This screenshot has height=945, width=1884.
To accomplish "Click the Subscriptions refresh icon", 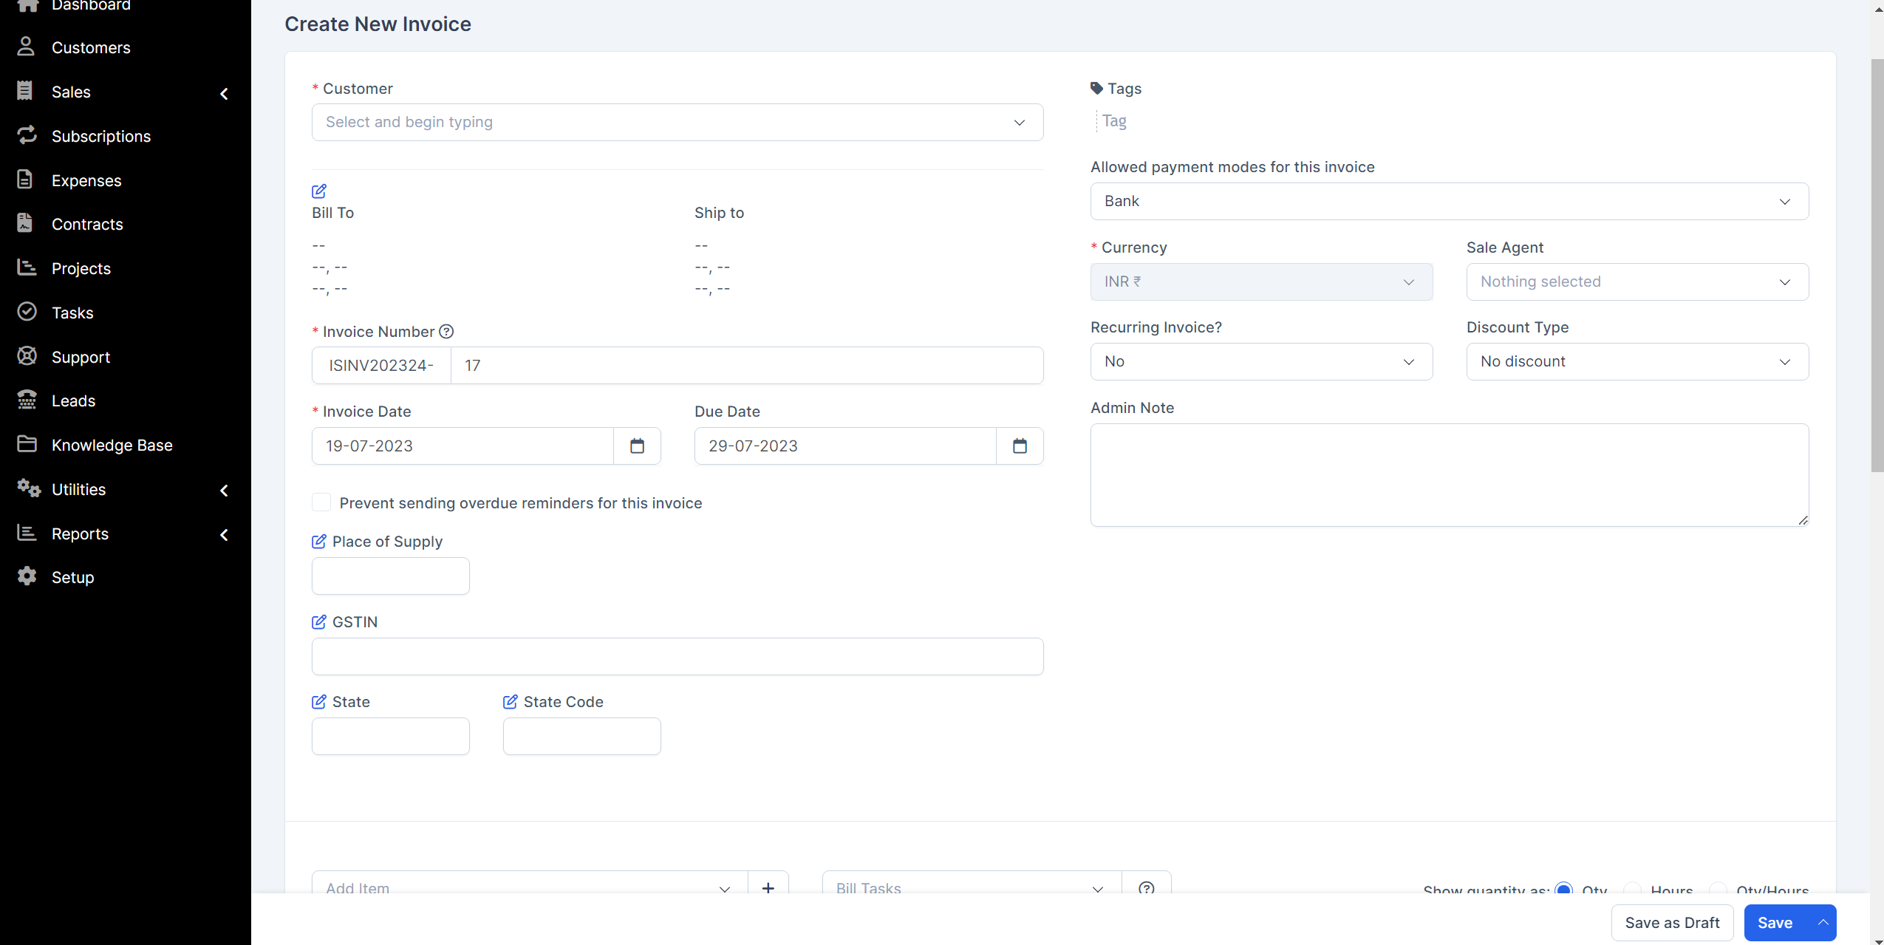I will (x=27, y=135).
